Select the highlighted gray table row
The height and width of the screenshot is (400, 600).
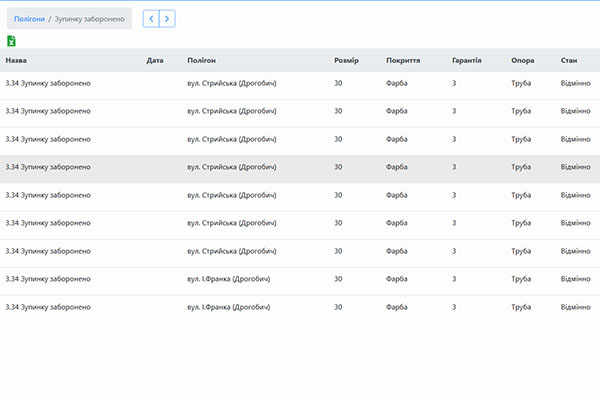(x=300, y=167)
